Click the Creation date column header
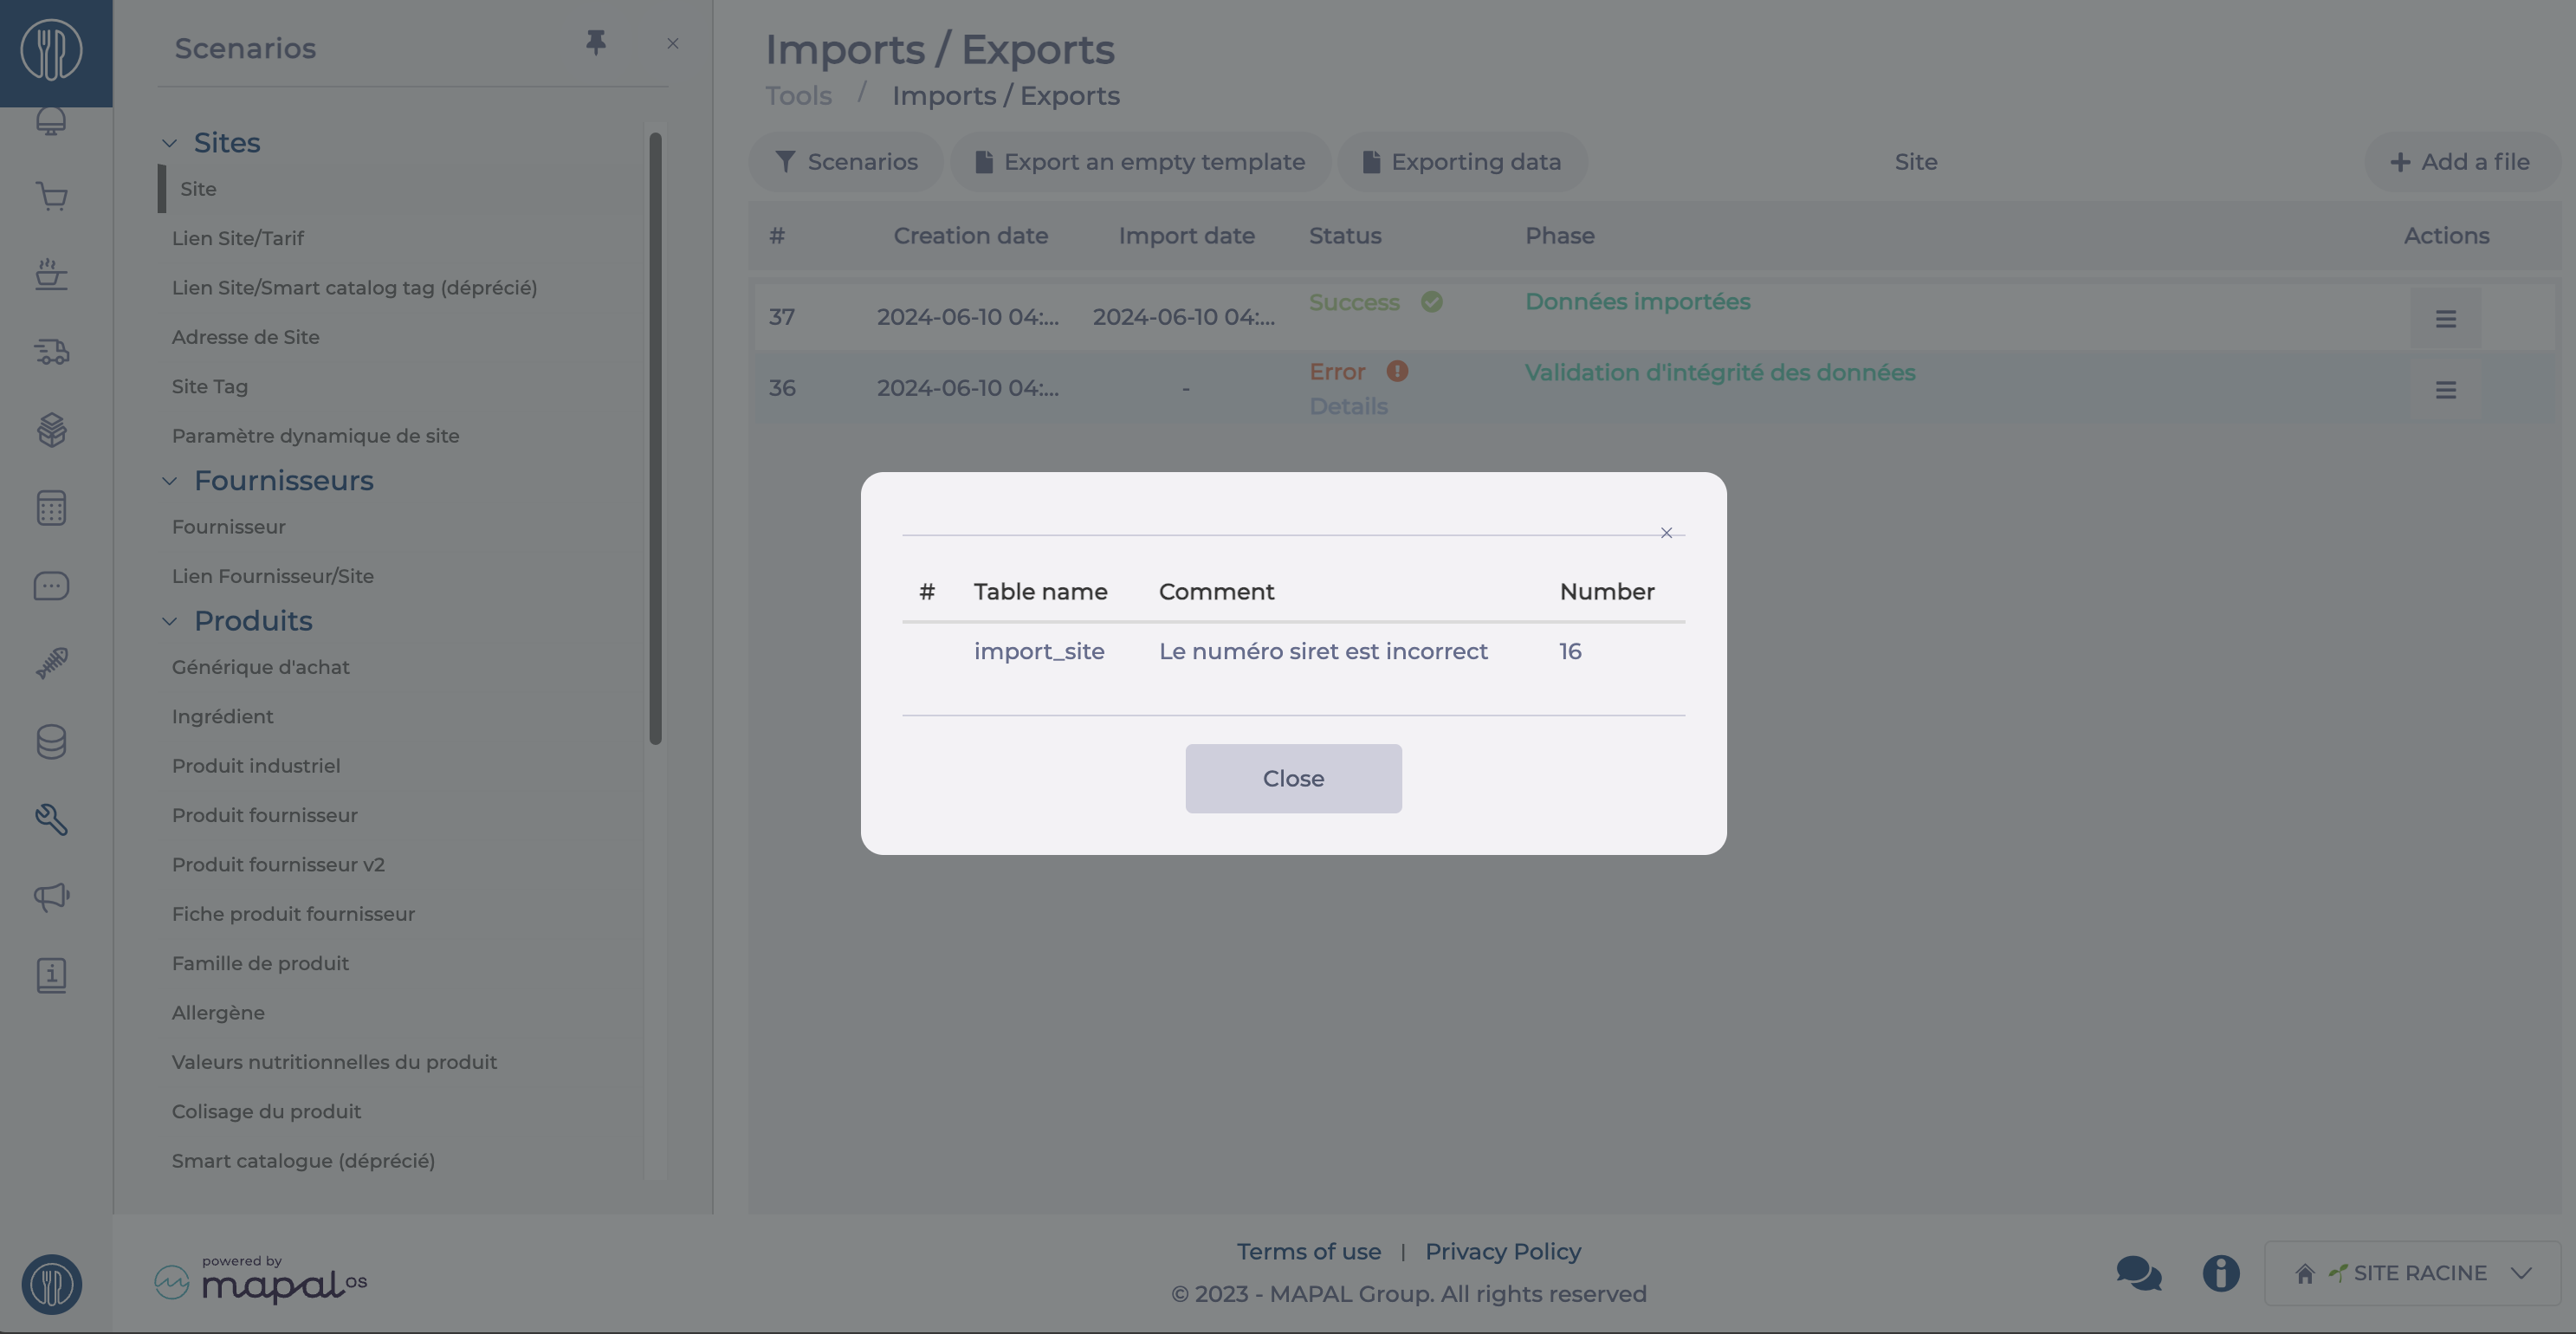The width and height of the screenshot is (2576, 1334). tap(970, 236)
